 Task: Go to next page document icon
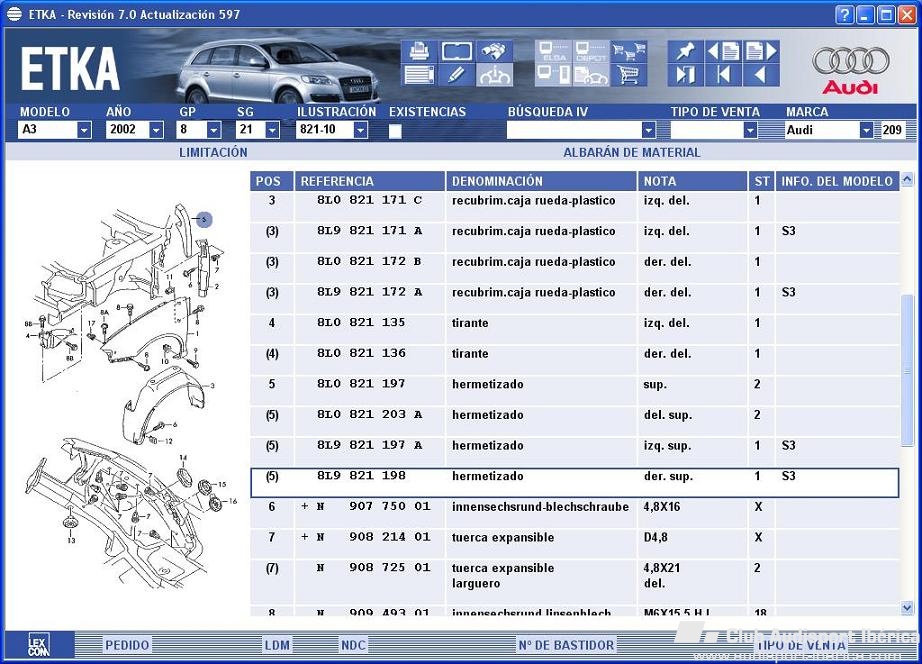761,51
